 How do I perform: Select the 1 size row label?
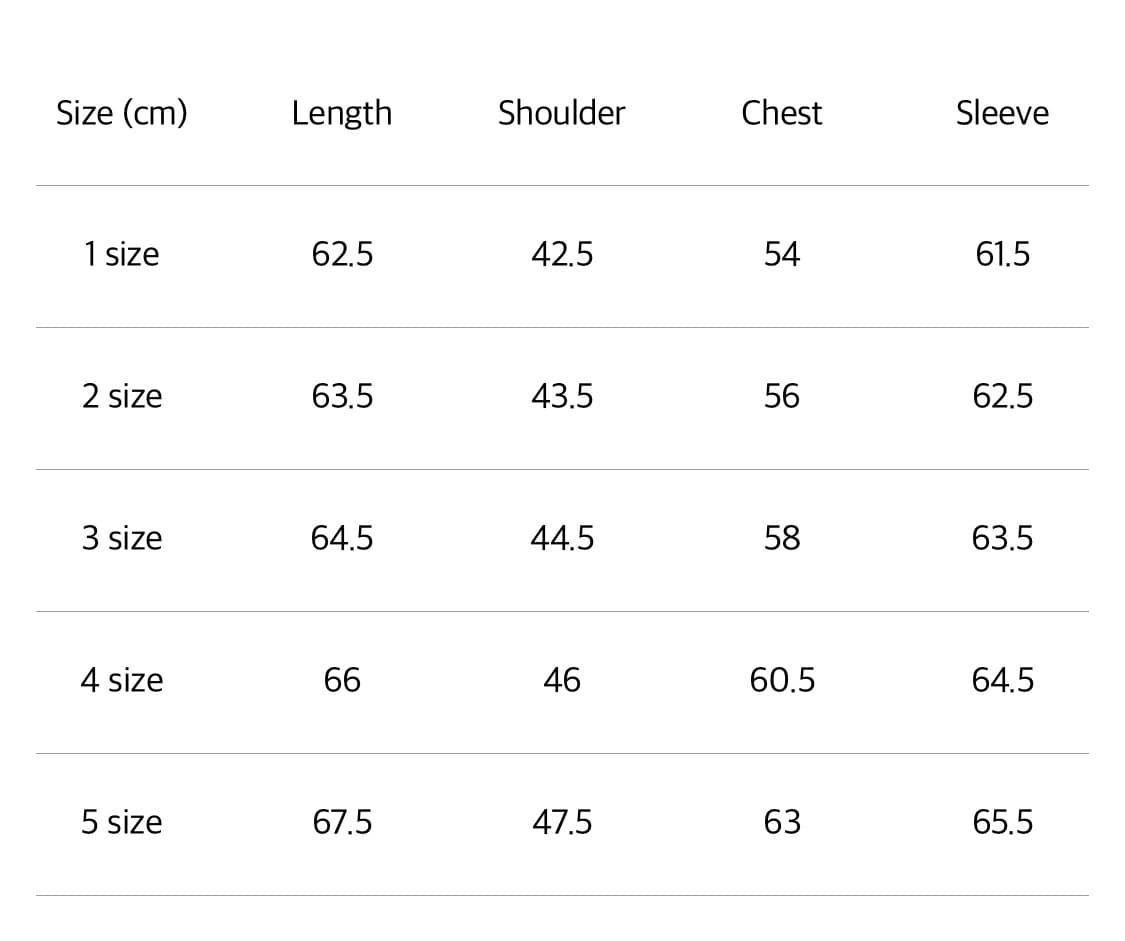click(122, 255)
